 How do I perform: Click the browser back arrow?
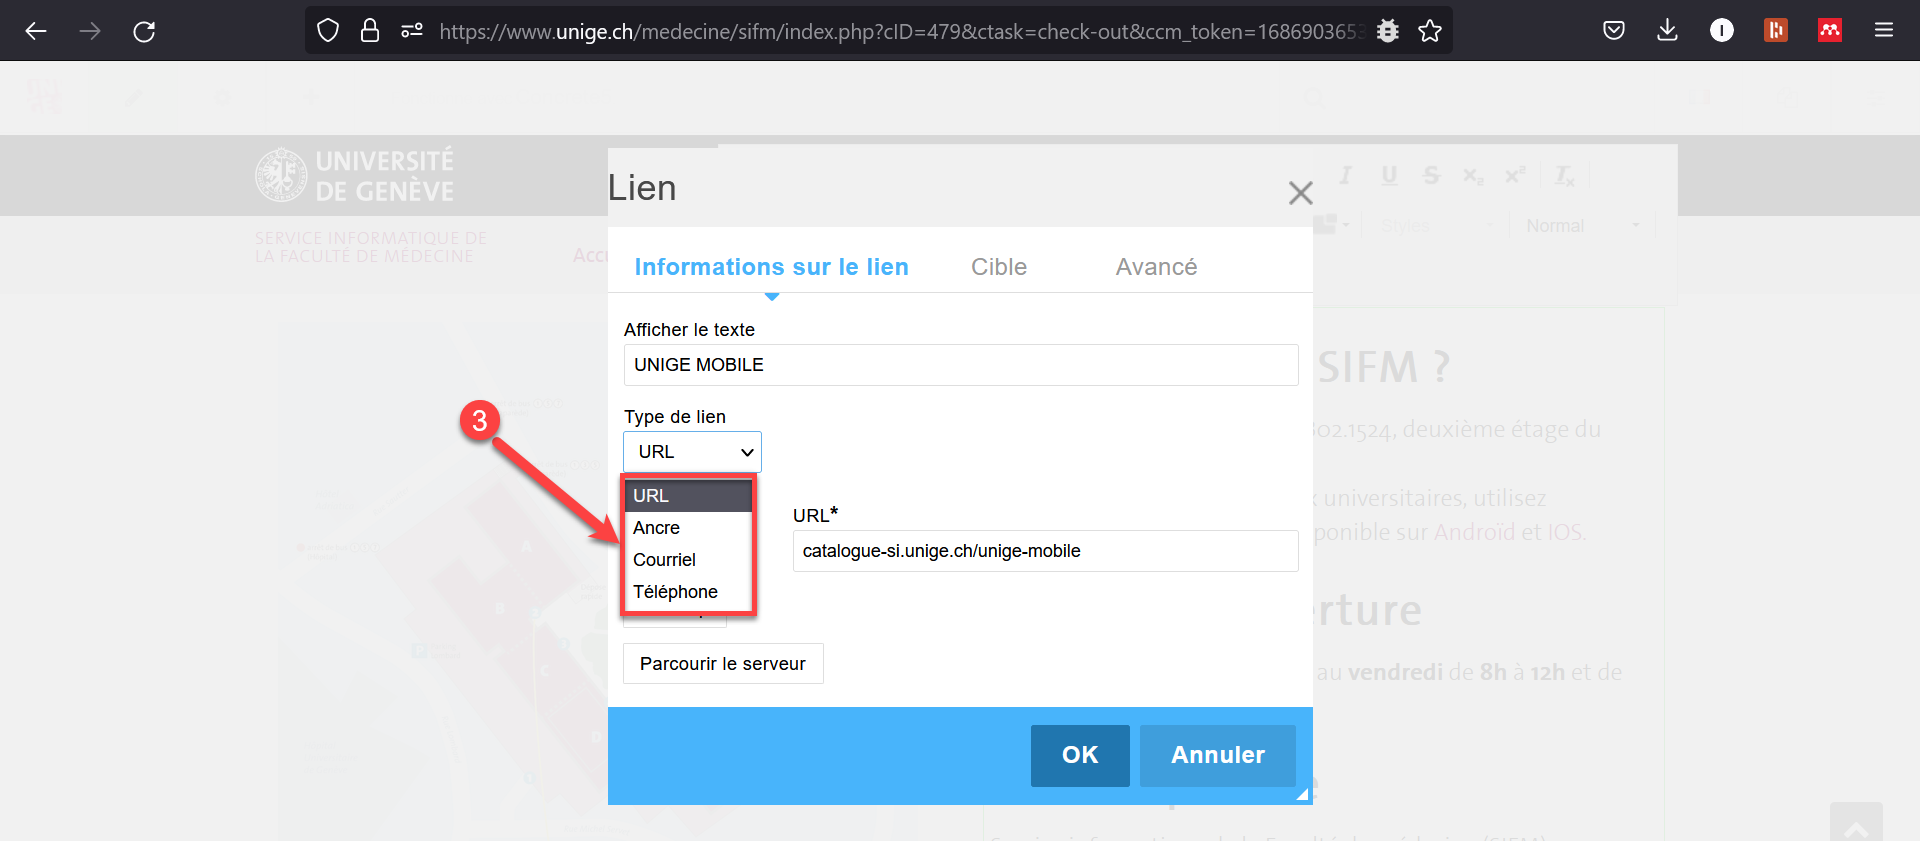(36, 31)
